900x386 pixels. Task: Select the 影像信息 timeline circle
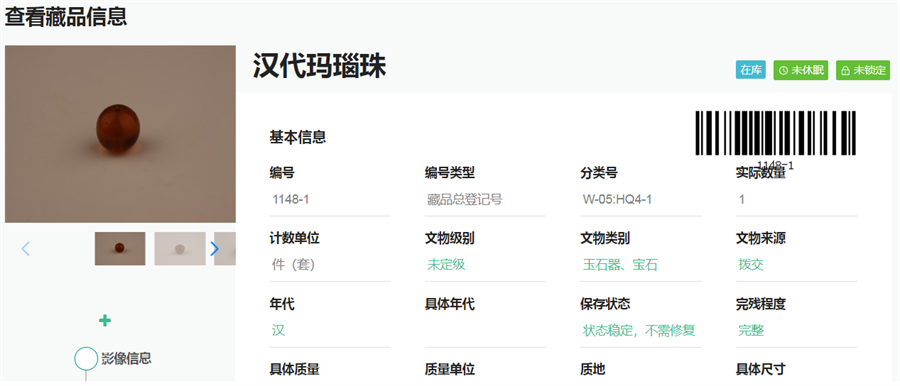pos(86,358)
